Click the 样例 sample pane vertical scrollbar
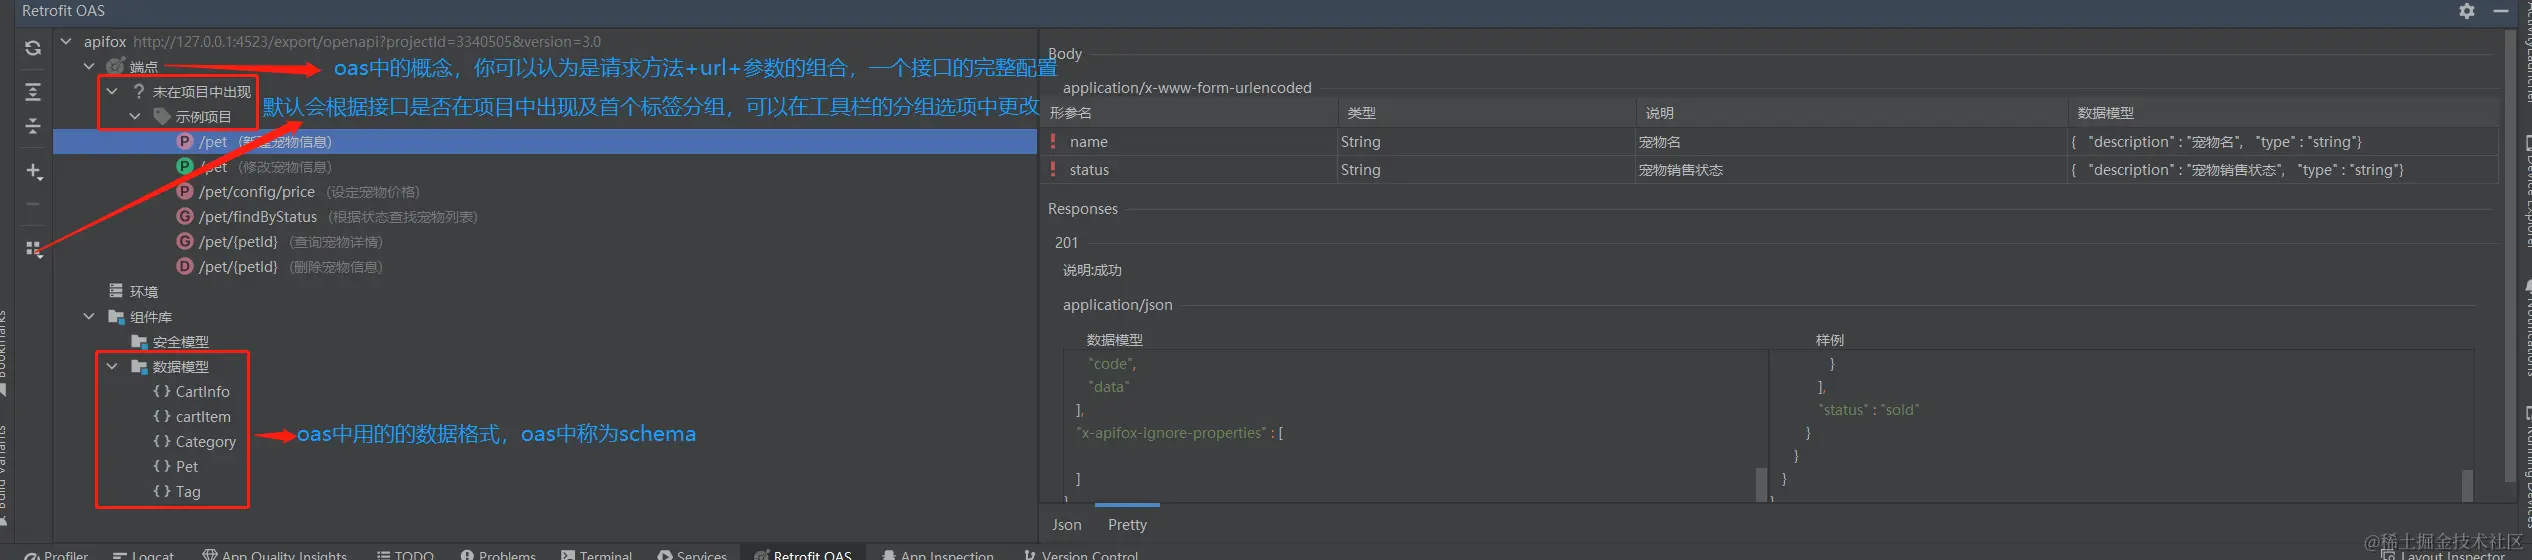2532x560 pixels. click(x=2467, y=484)
